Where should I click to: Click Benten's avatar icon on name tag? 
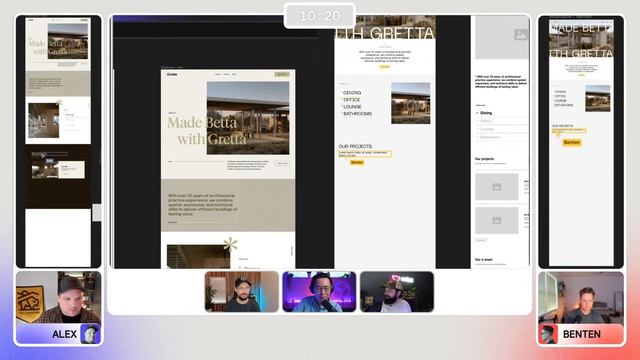[x=548, y=334]
